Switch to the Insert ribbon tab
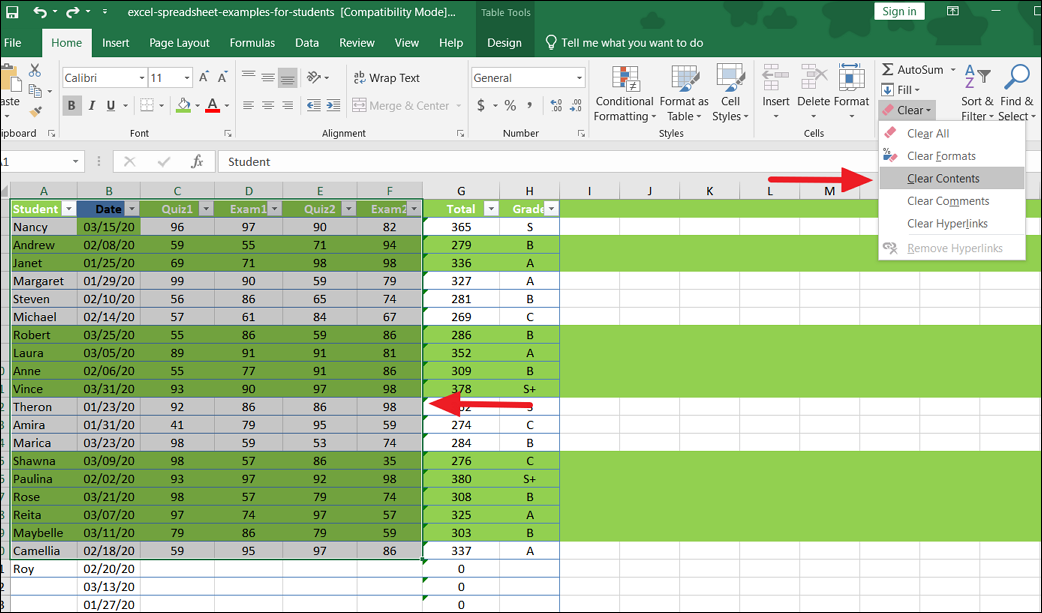 pyautogui.click(x=116, y=43)
